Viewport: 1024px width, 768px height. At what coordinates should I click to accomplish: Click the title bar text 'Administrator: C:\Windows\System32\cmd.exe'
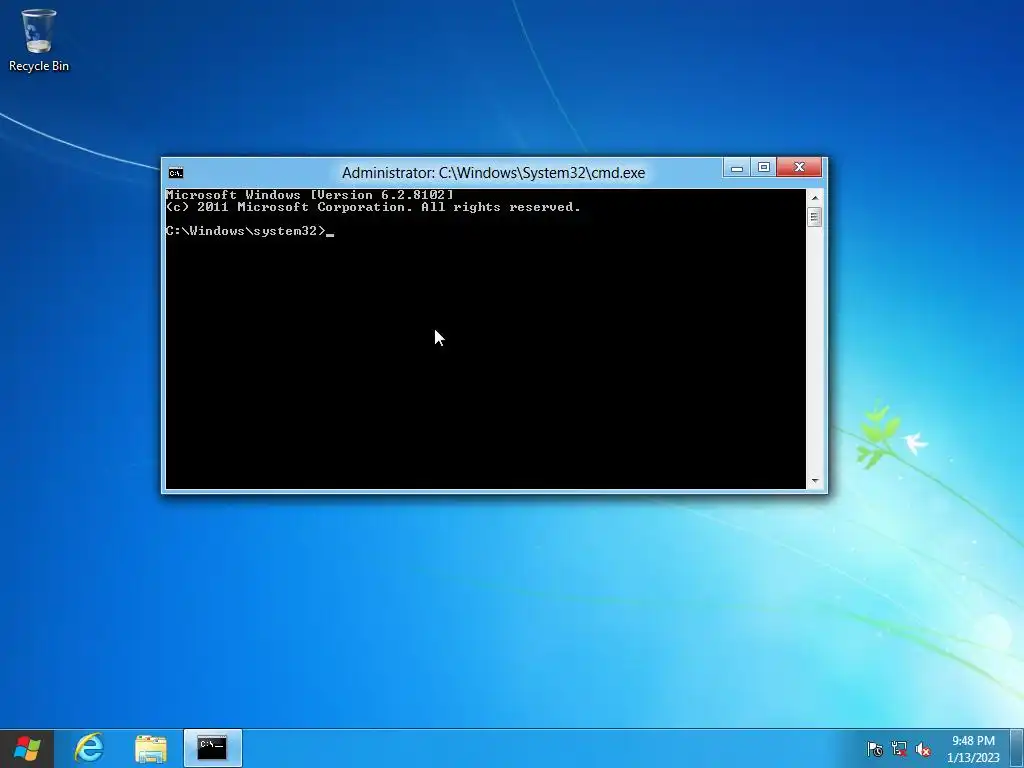[493, 173]
